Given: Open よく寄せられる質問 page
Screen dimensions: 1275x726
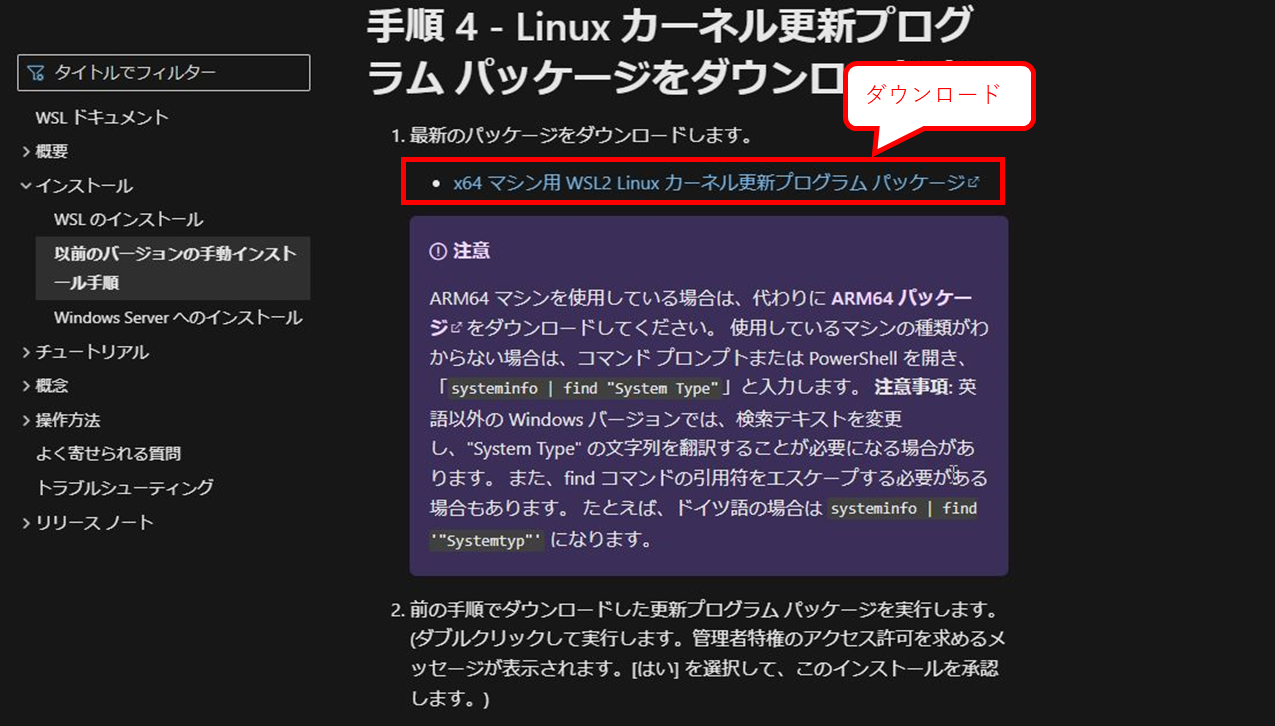Looking at the screenshot, I should point(109,454).
